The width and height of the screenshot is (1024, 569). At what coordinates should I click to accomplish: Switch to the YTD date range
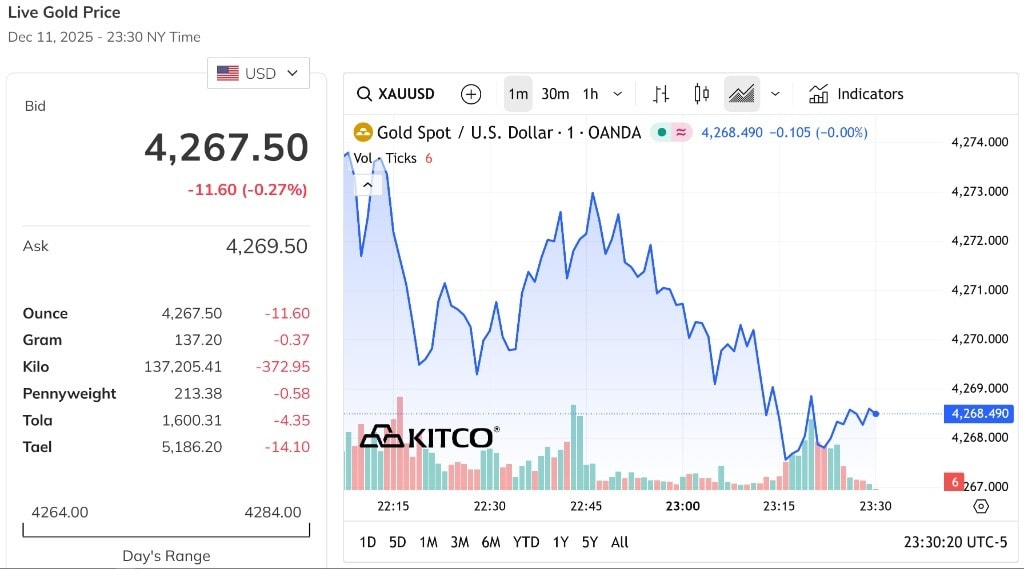(526, 542)
